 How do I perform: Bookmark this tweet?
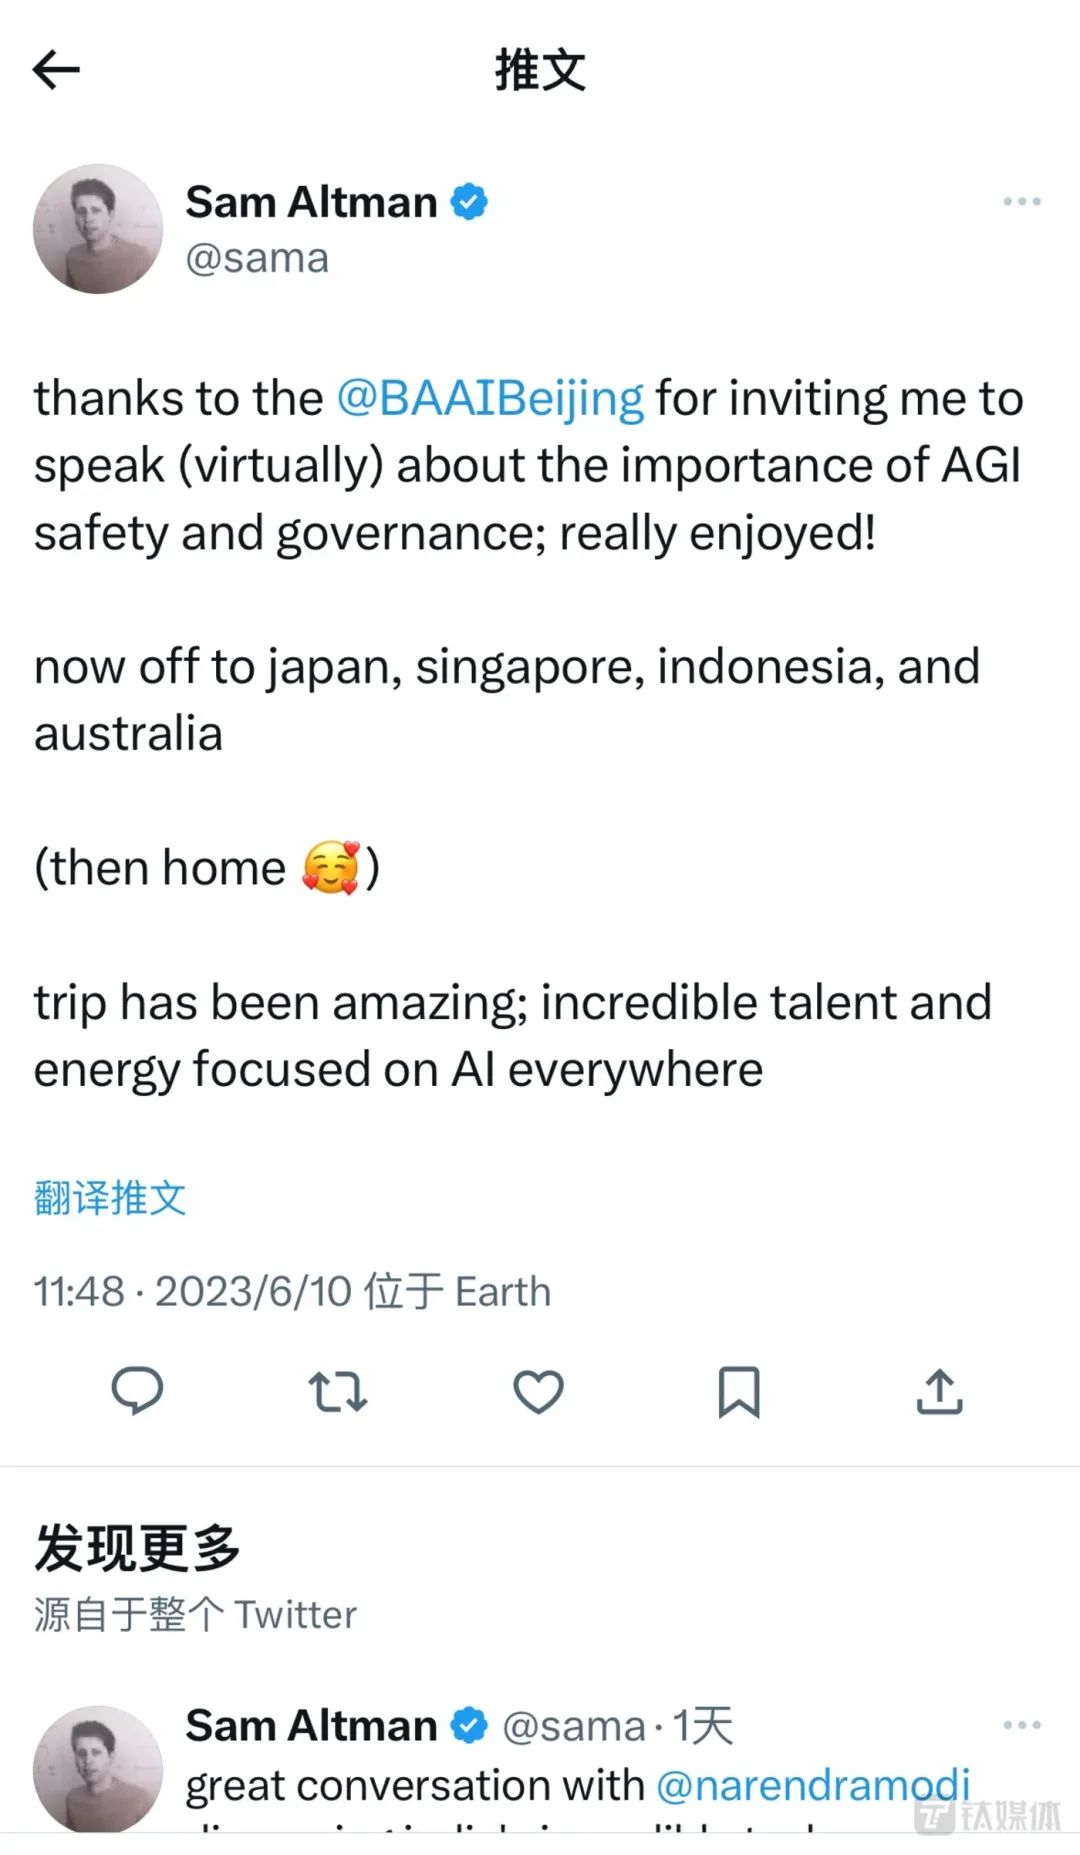739,1392
